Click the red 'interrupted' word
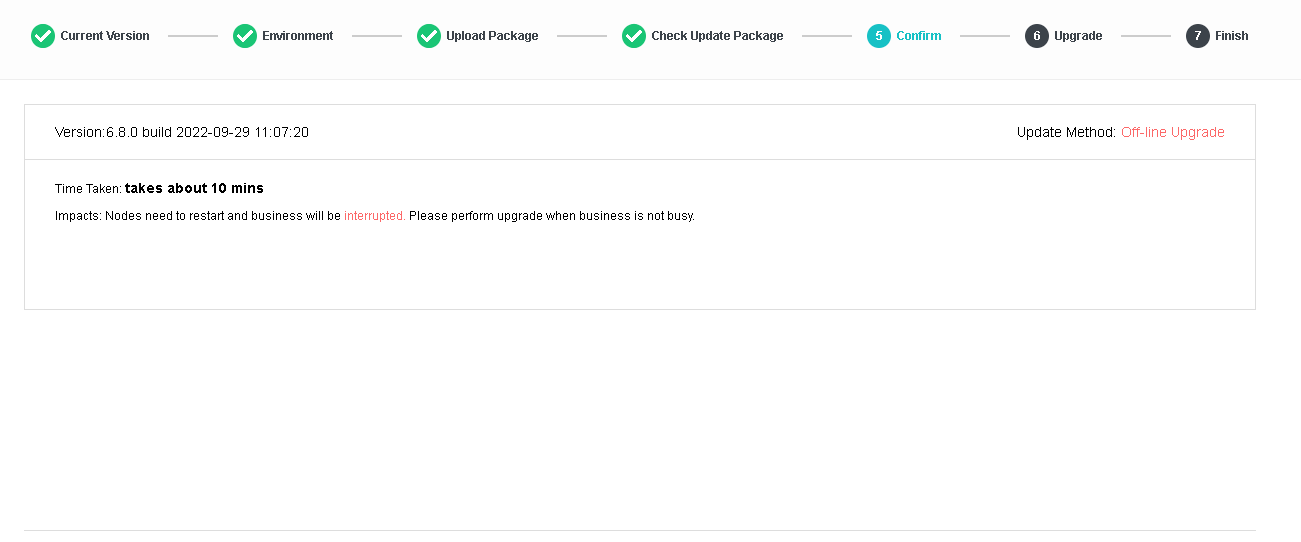Screen dimensions: 1301x542 374,216
